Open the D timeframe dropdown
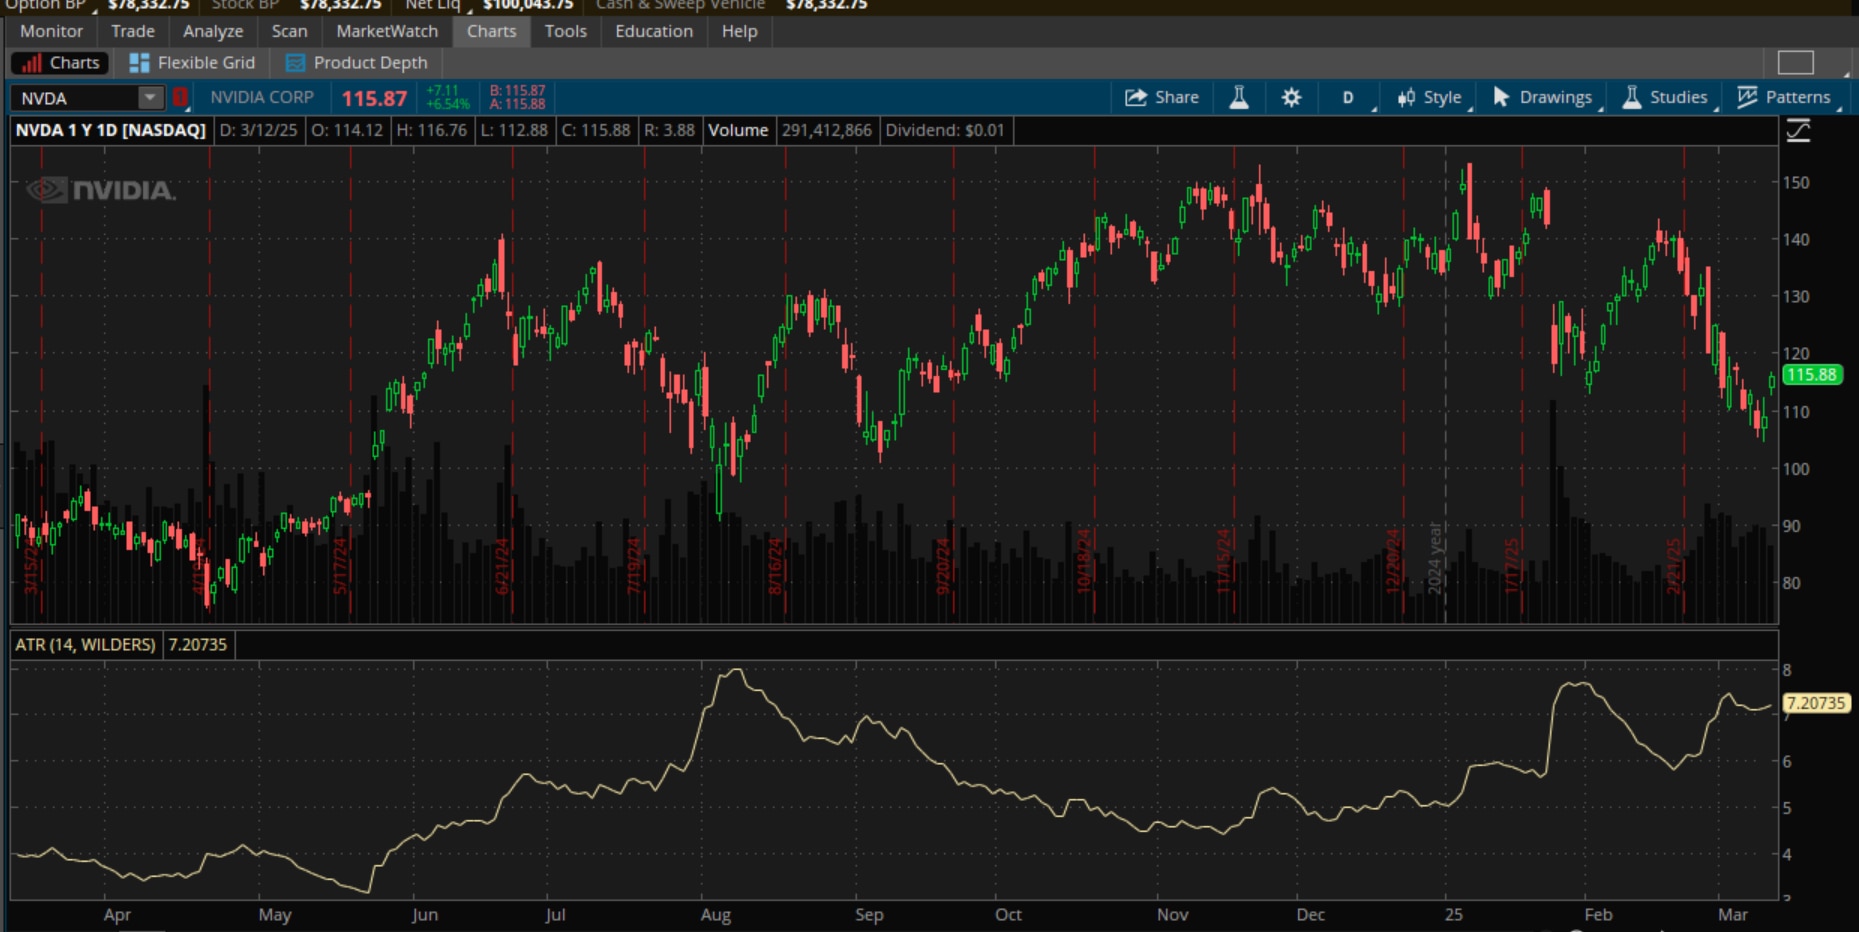 1348,98
